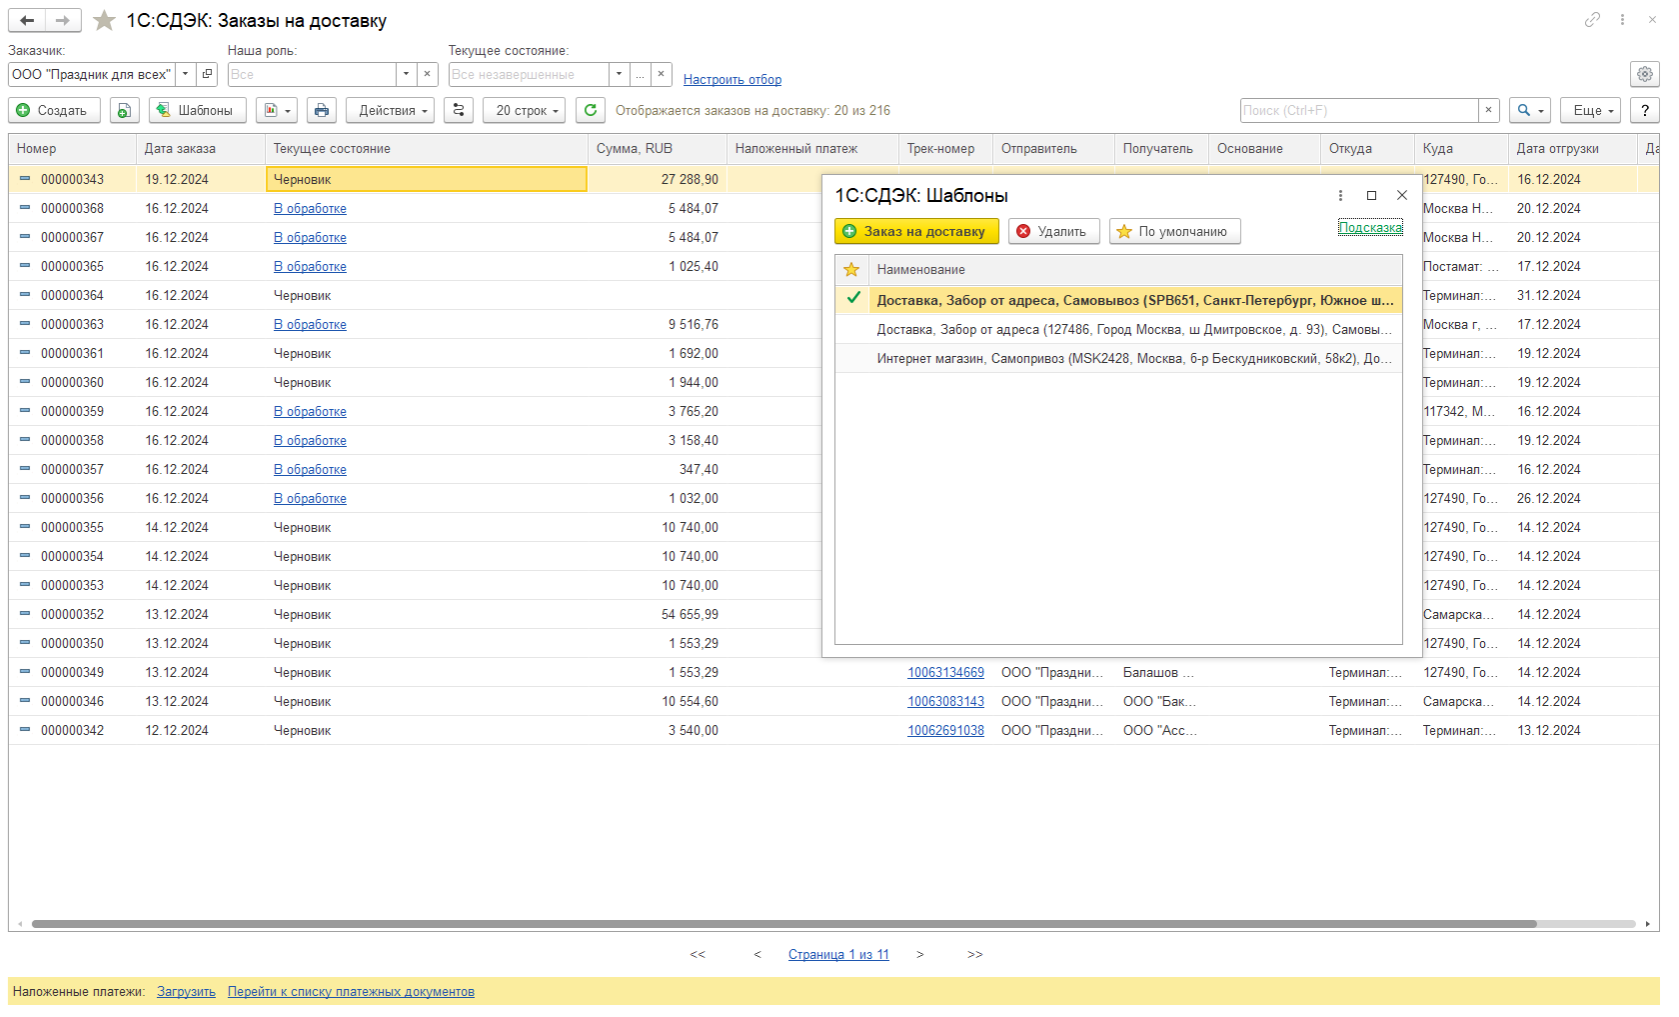The image size is (1679, 1017).
Task: Open tracking number 10062691038
Action: pyautogui.click(x=945, y=731)
